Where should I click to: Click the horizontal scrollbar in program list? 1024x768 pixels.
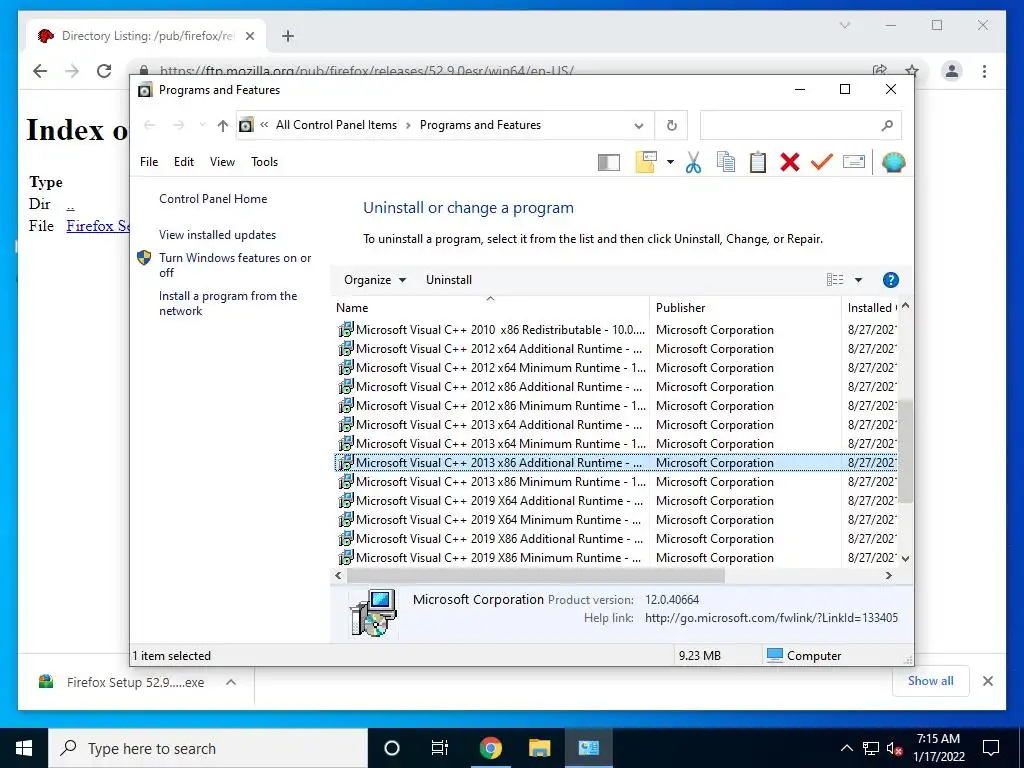click(536, 575)
